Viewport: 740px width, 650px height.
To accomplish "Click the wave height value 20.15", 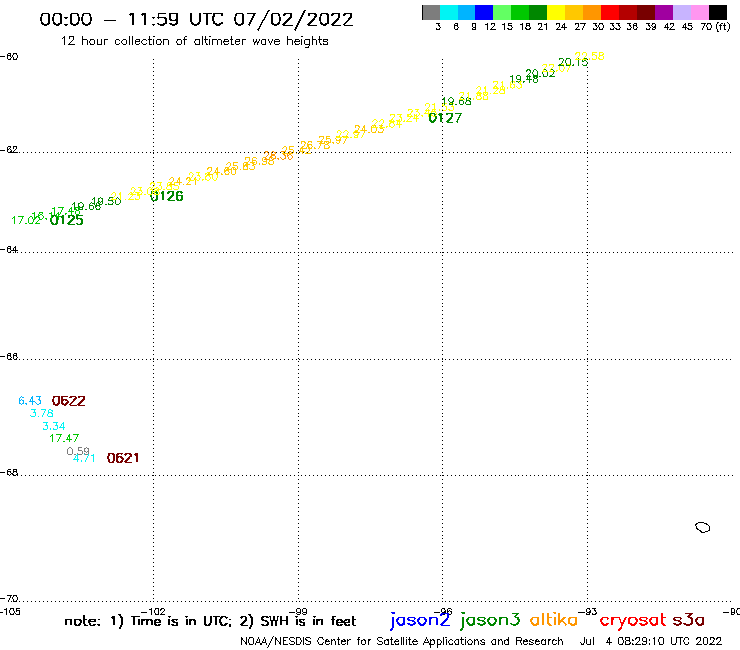I will pyautogui.click(x=573, y=62).
